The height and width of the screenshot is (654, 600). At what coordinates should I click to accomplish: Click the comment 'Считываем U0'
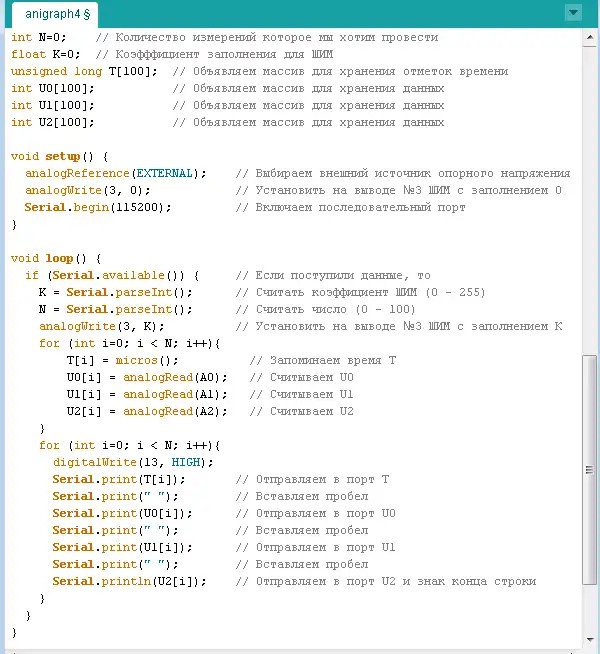(311, 378)
